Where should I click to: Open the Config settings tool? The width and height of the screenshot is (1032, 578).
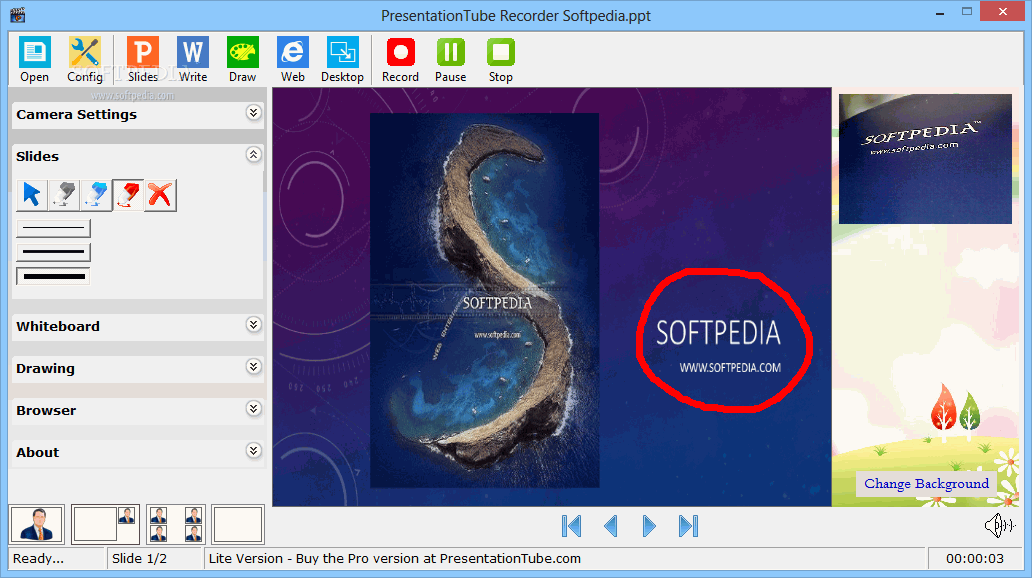(x=85, y=59)
